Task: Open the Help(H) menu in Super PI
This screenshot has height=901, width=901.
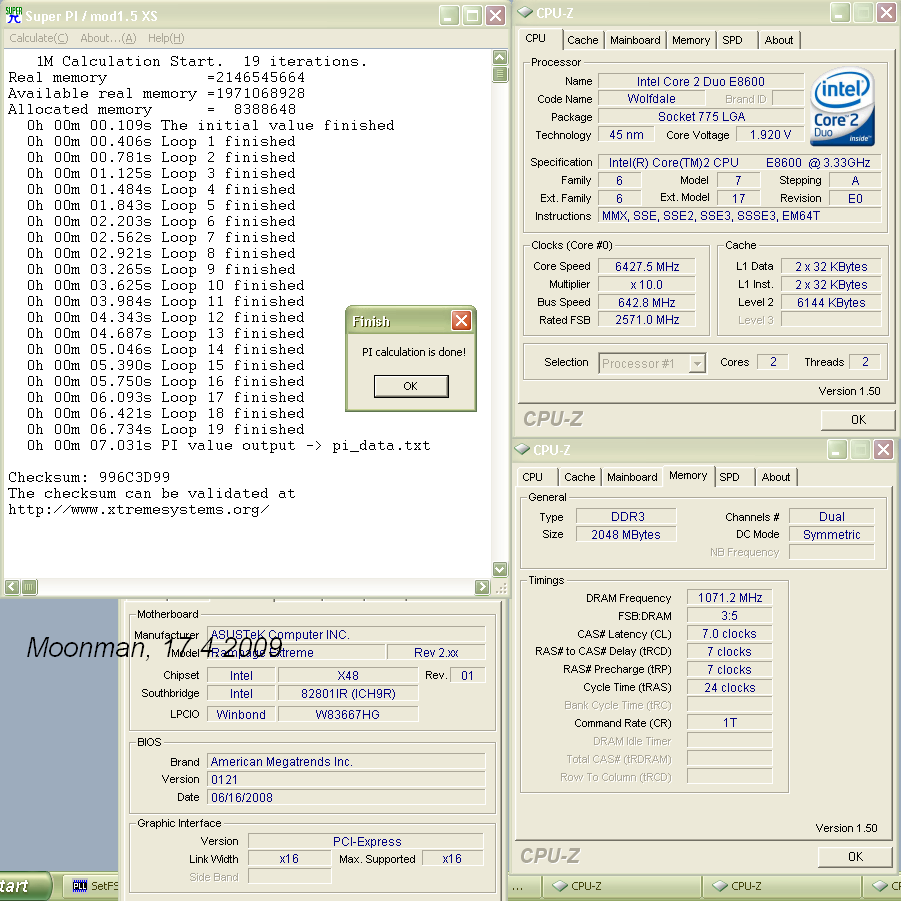Action: point(166,38)
